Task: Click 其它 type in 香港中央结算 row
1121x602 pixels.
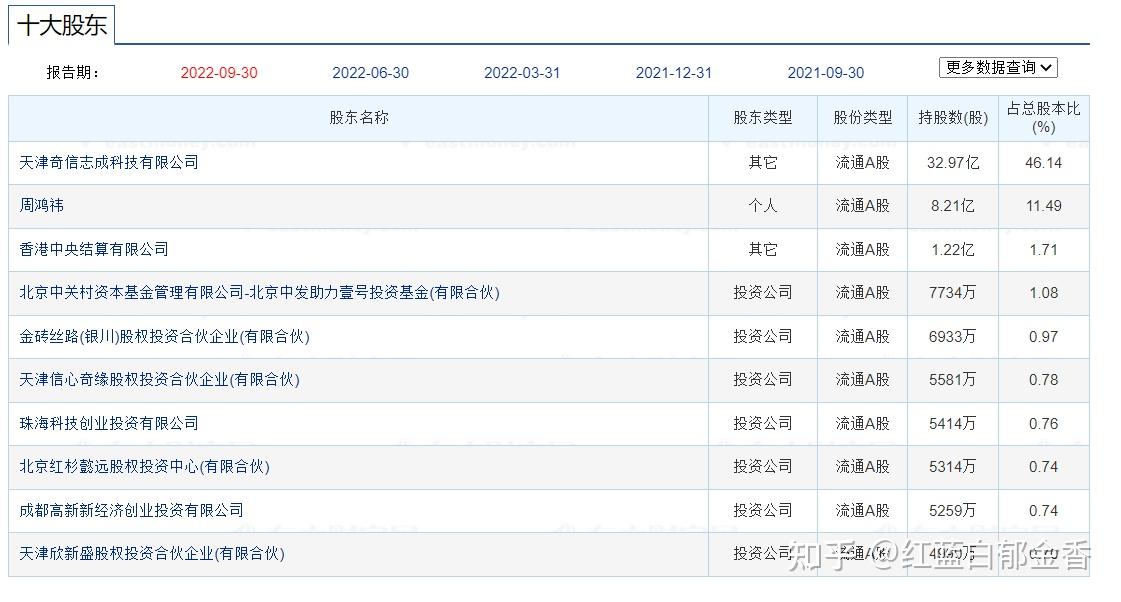Action: point(763,250)
